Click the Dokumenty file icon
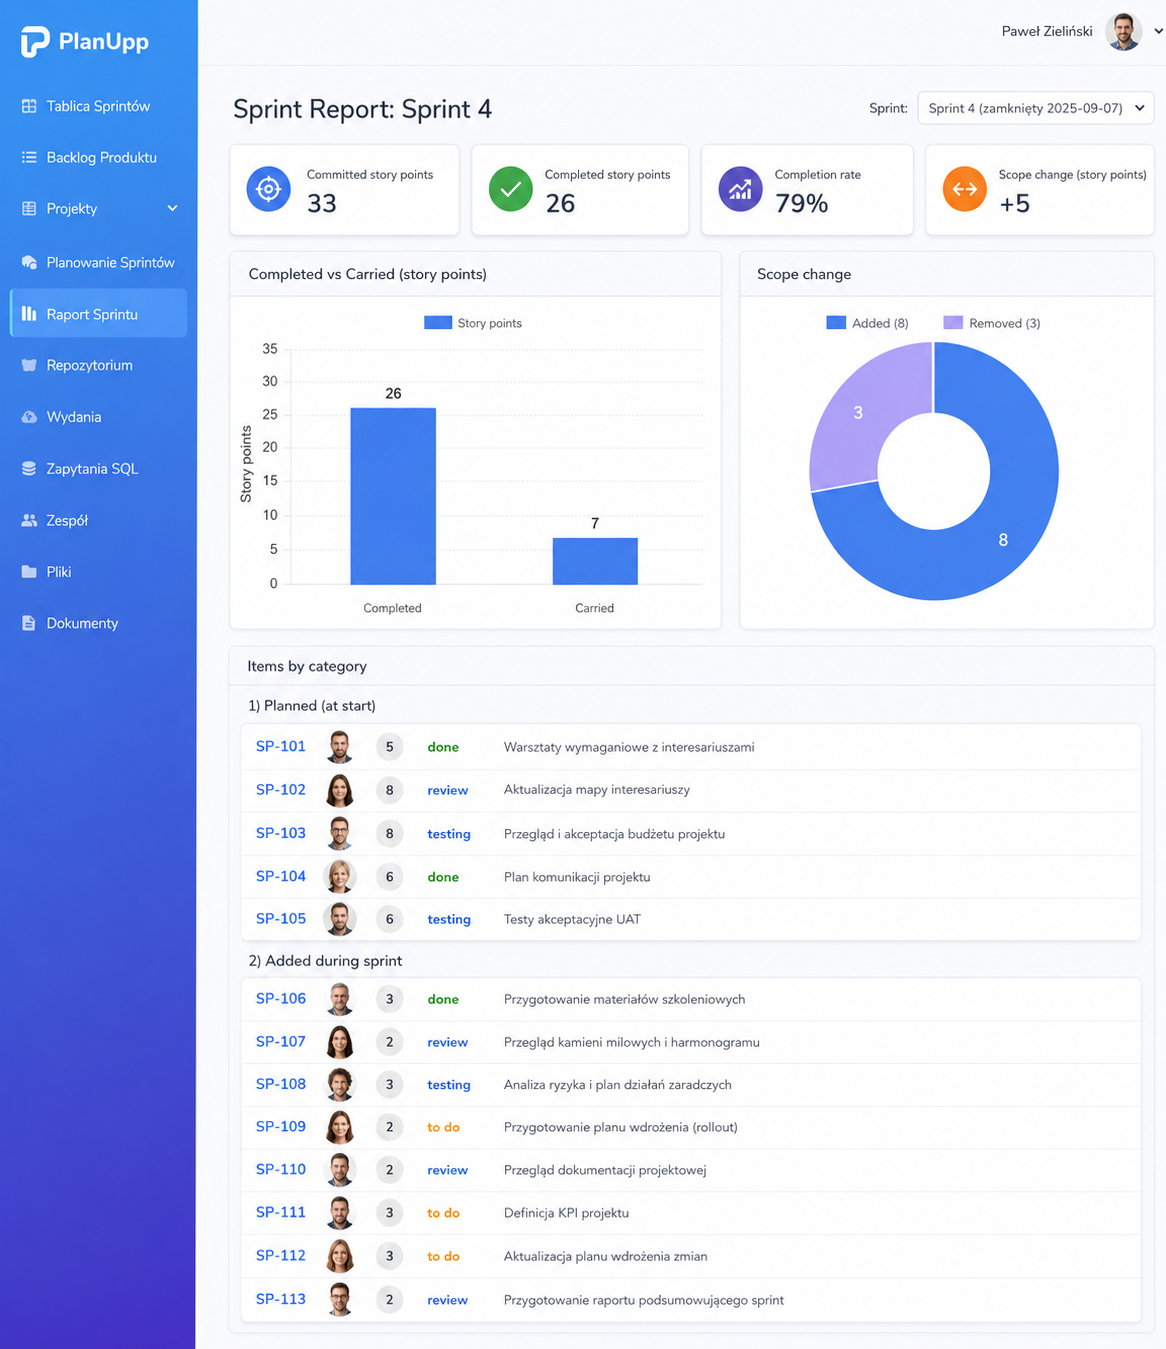The width and height of the screenshot is (1166, 1349). click(29, 623)
